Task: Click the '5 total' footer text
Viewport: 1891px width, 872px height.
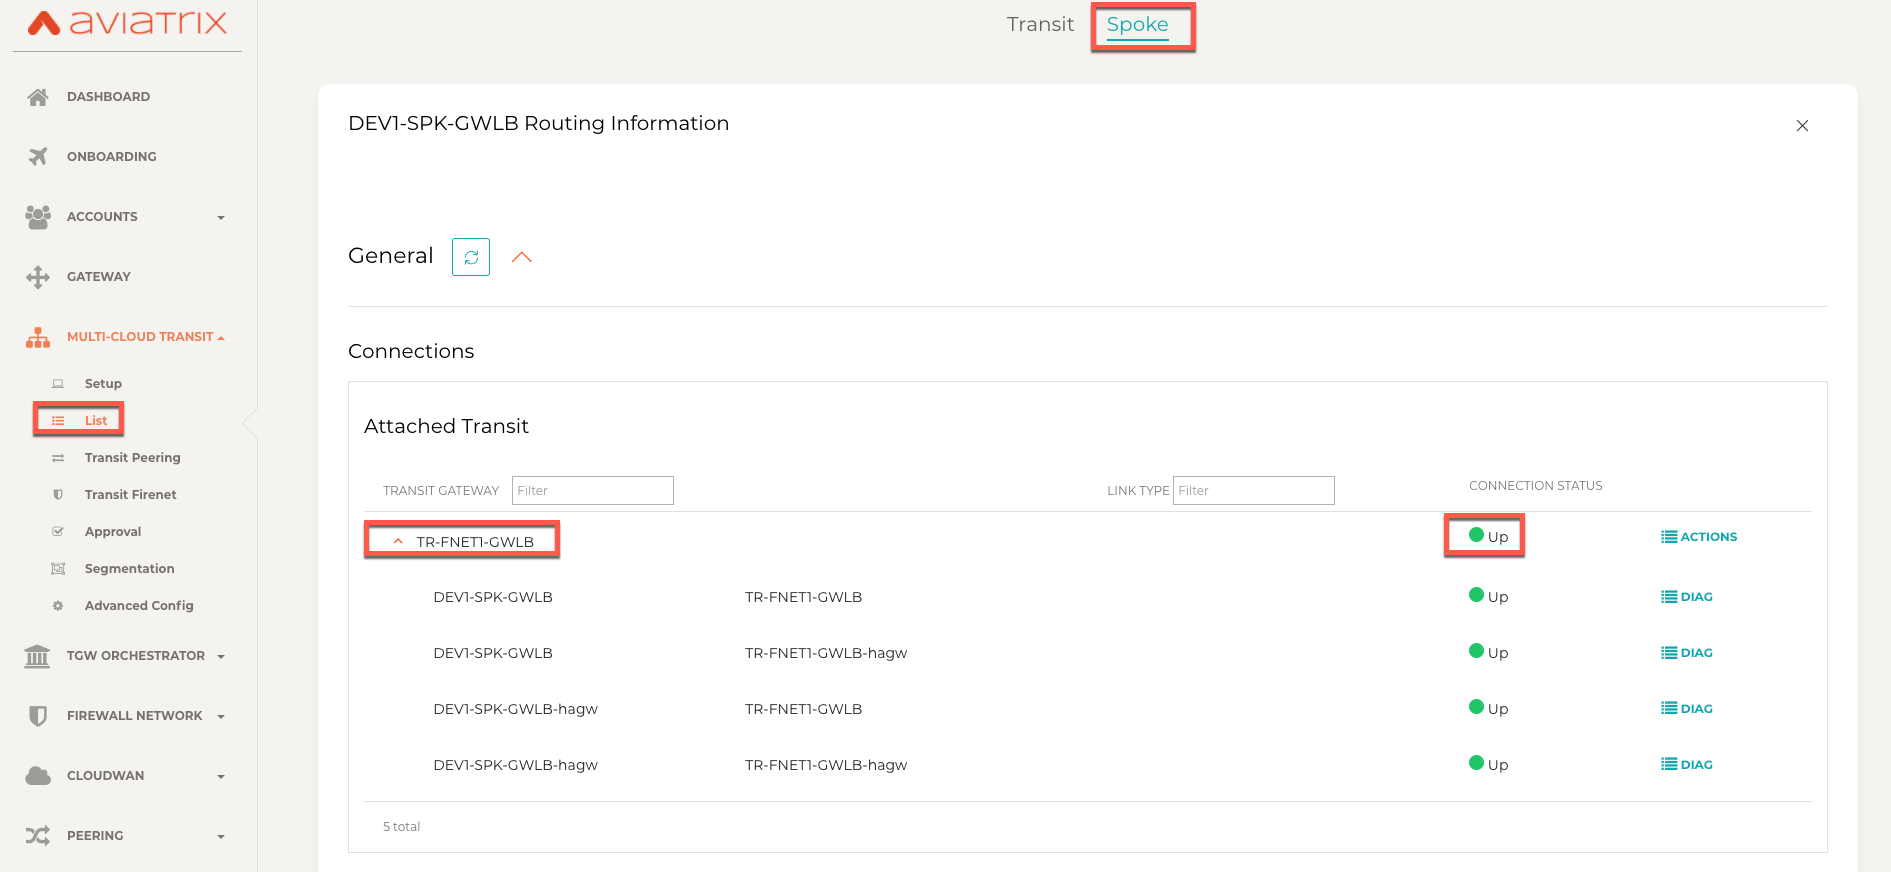Action: (x=401, y=827)
